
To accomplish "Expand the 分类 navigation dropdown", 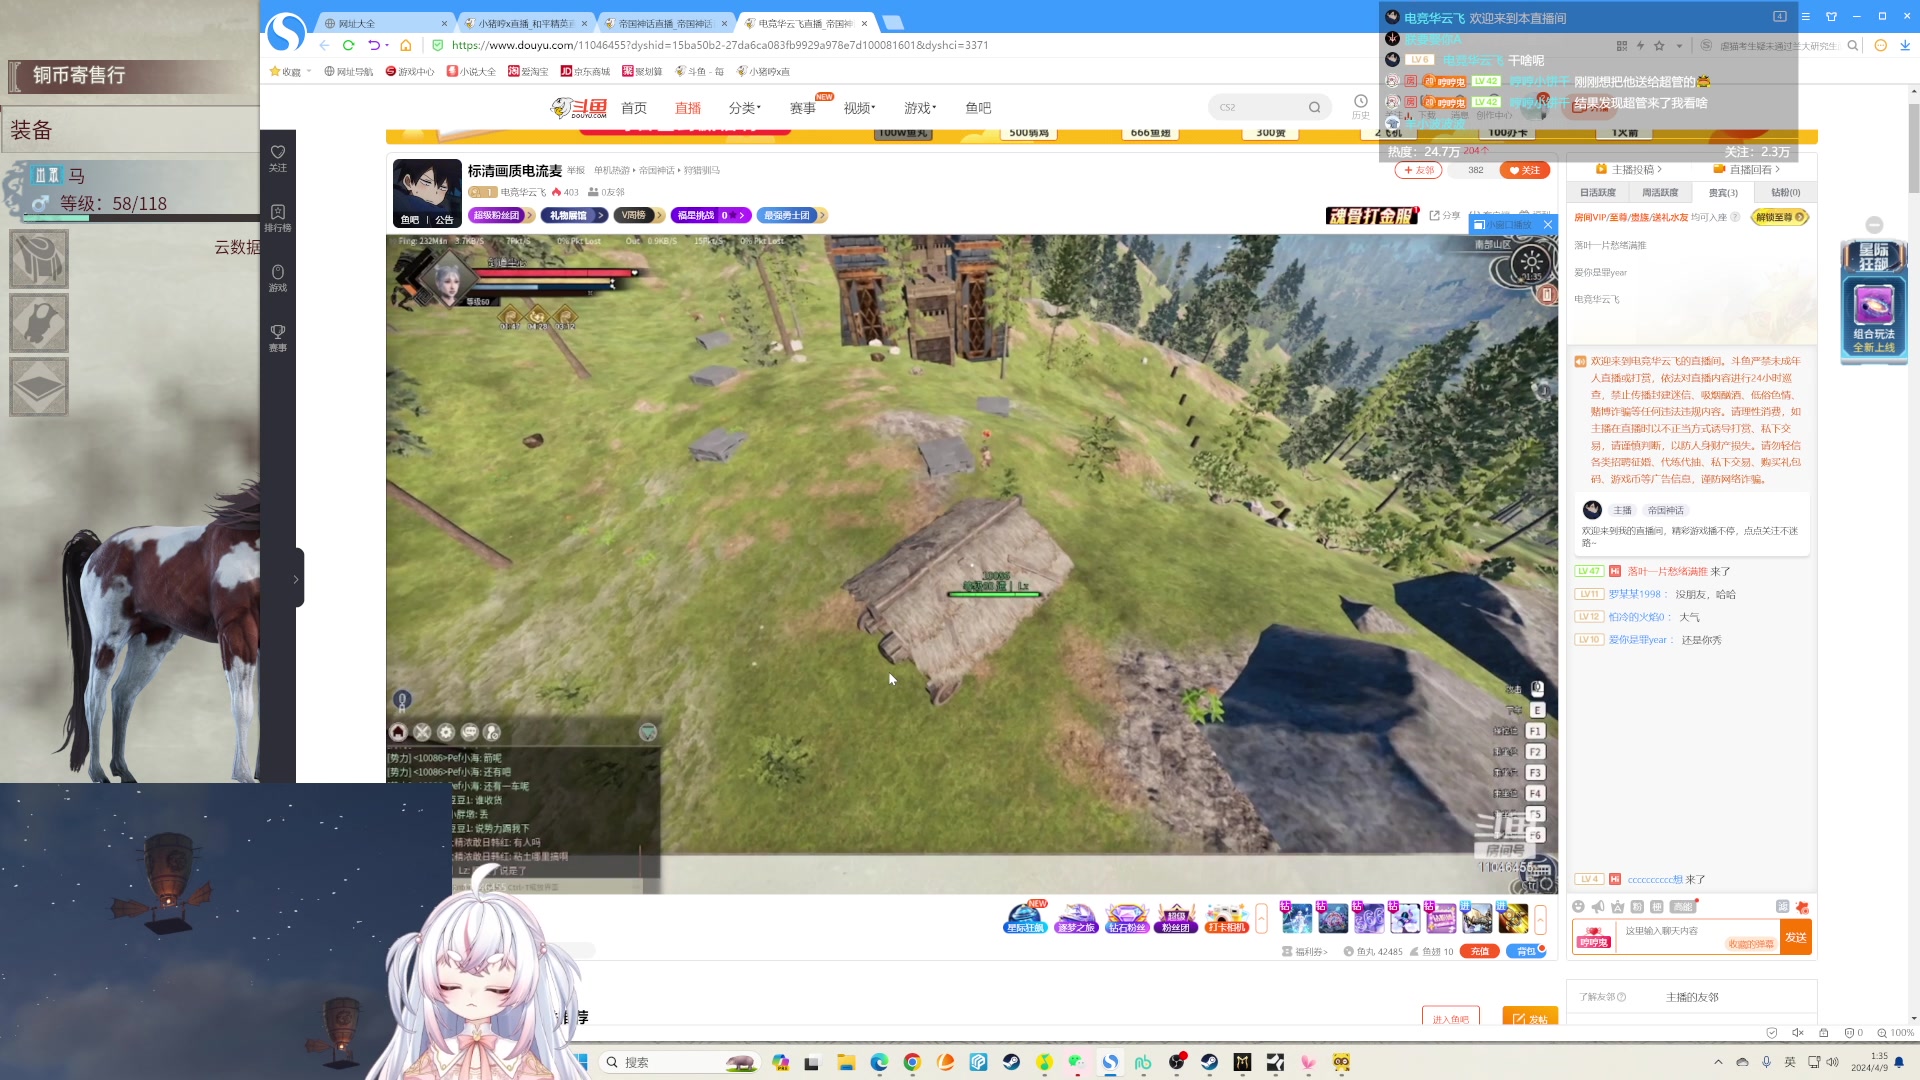I will pos(744,108).
